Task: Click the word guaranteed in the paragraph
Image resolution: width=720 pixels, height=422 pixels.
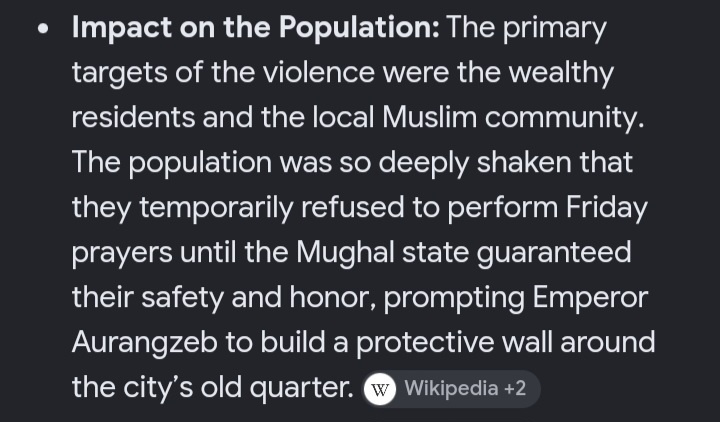Action: 554,253
